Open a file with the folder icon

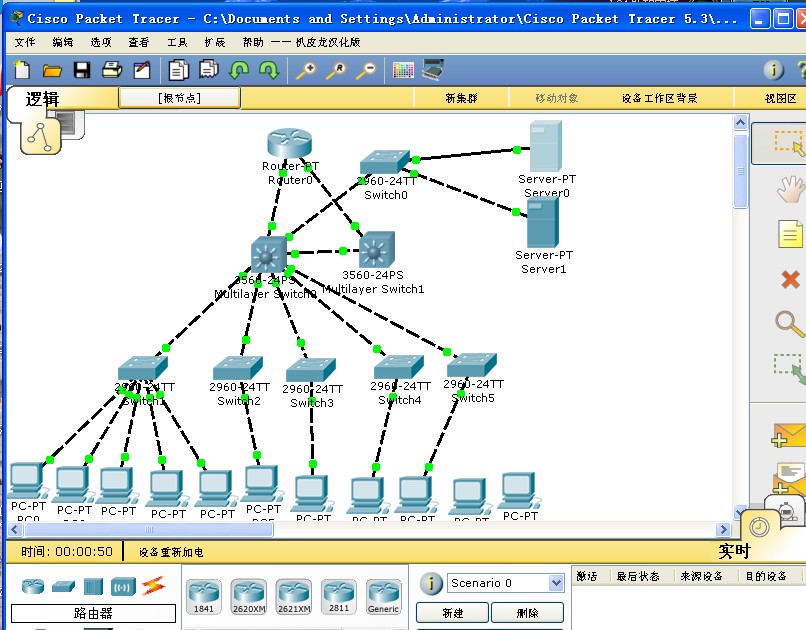click(x=52, y=70)
